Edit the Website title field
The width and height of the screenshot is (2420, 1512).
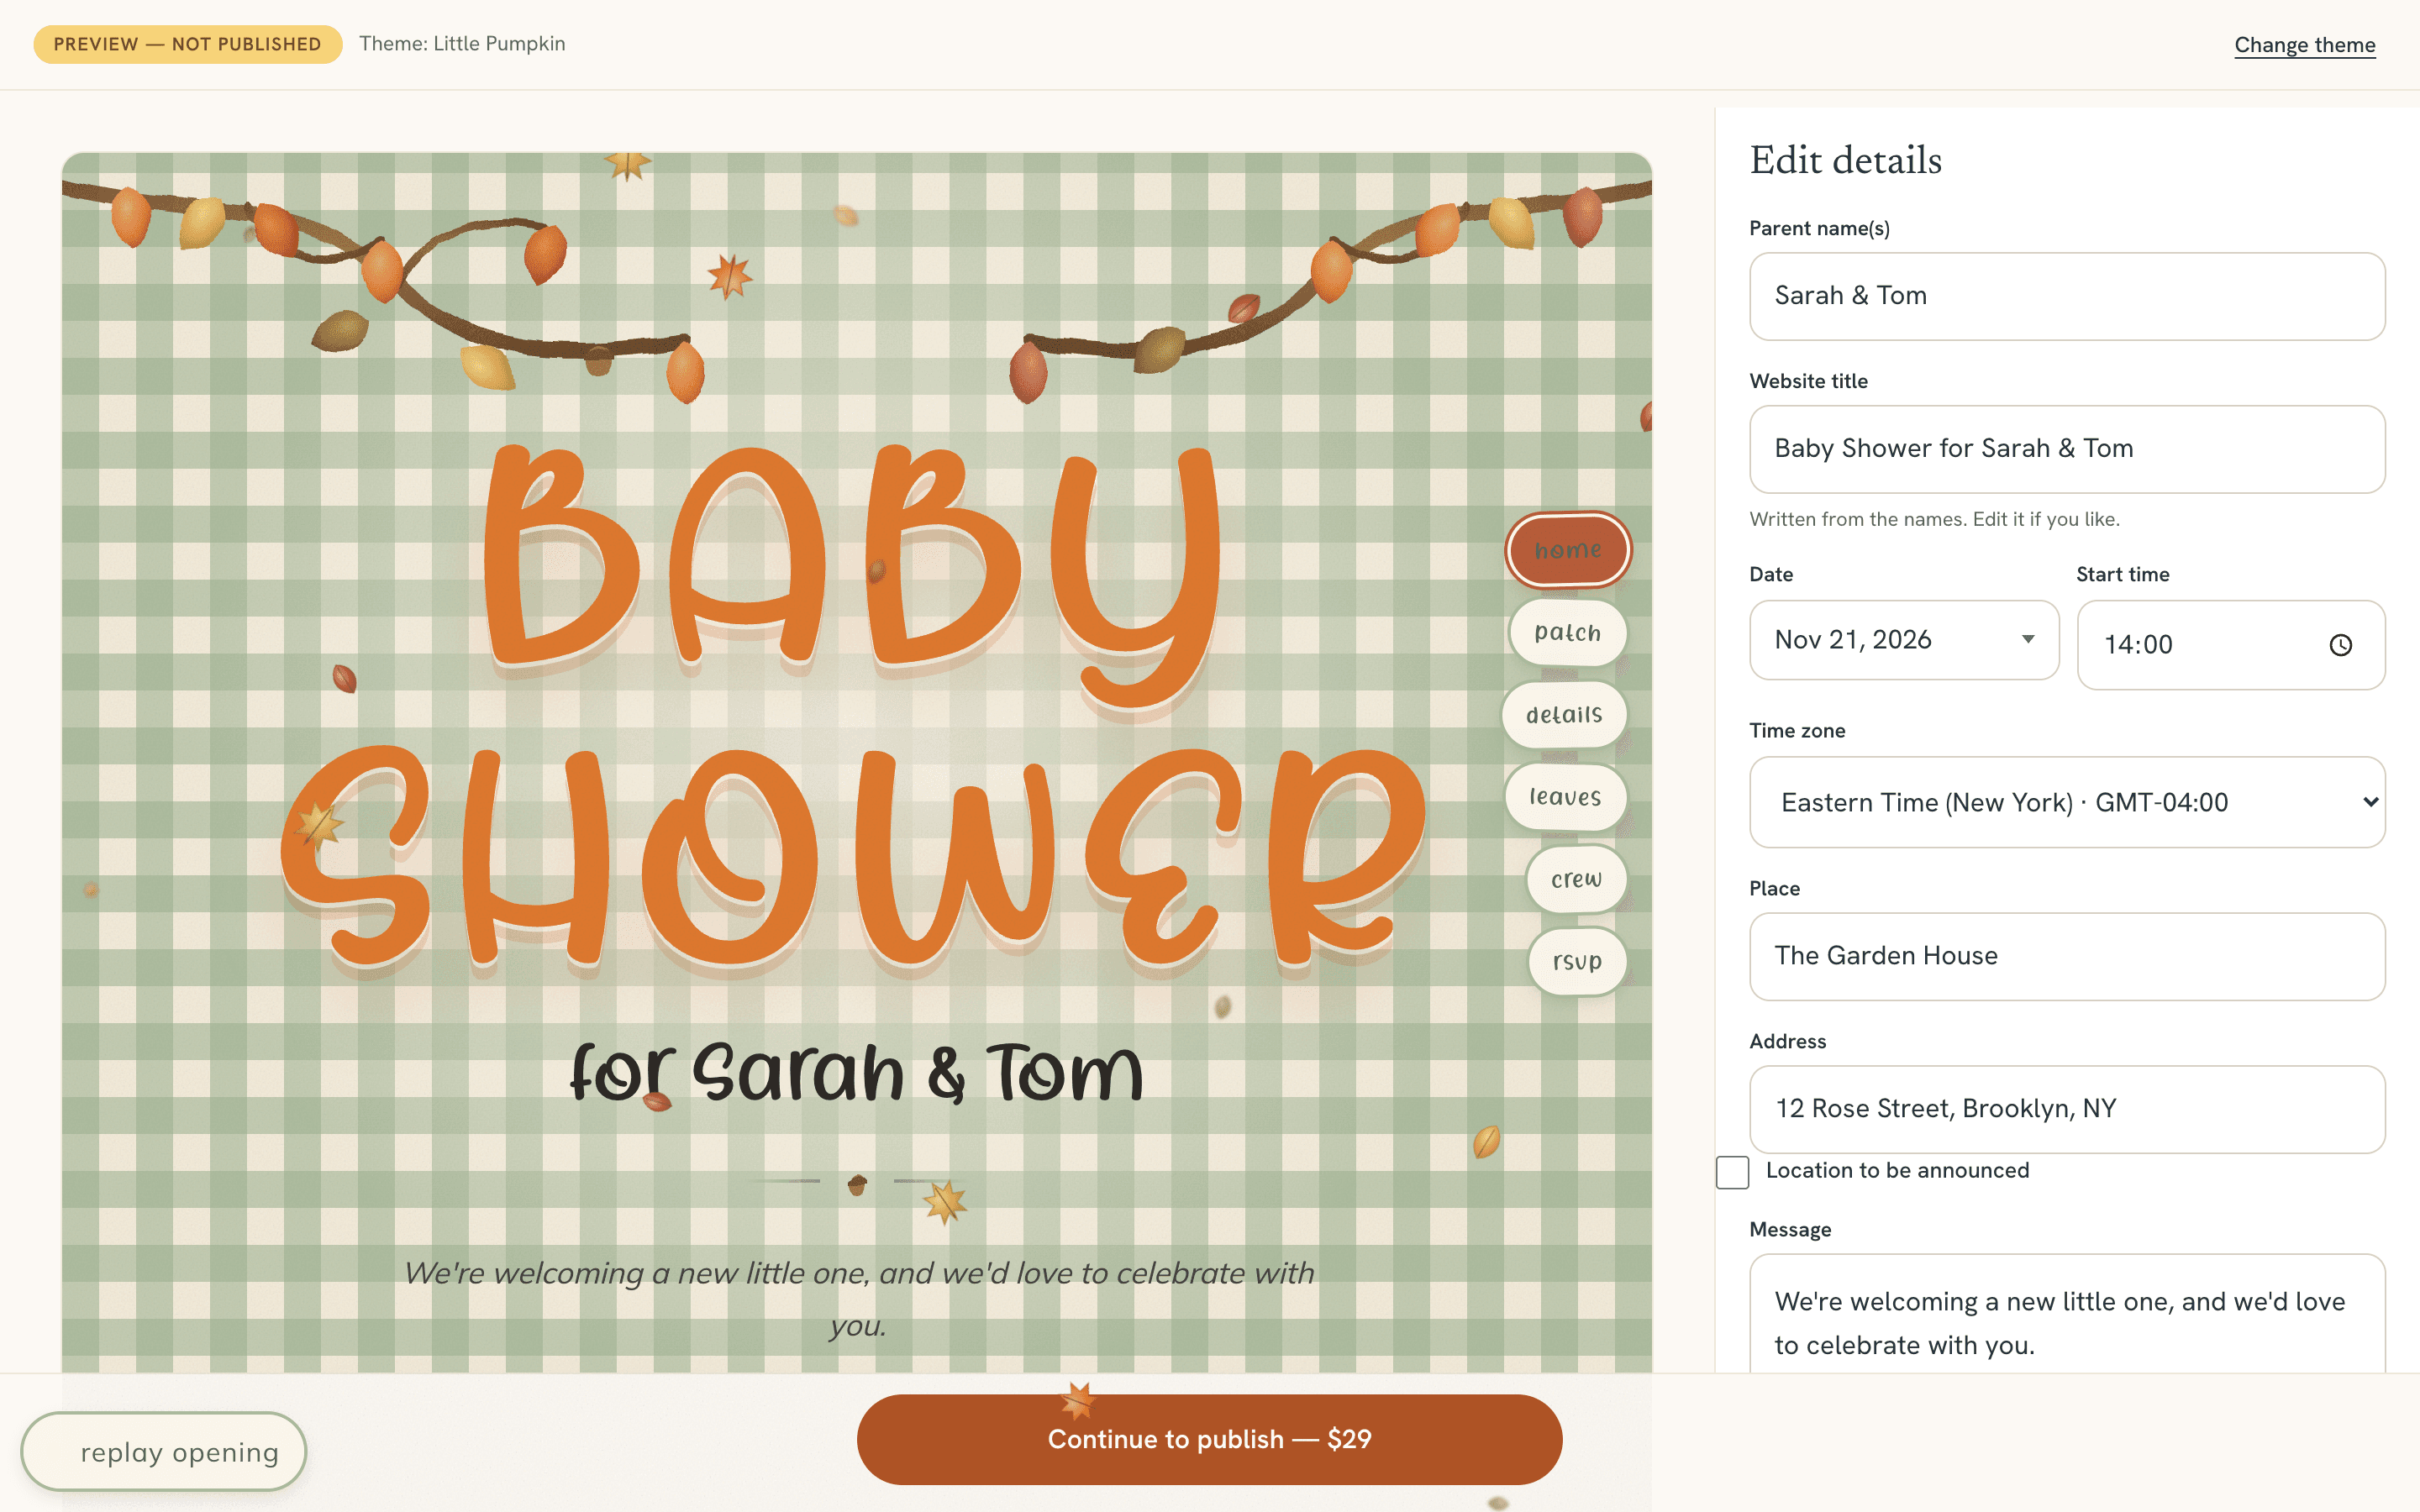[x=2067, y=449]
